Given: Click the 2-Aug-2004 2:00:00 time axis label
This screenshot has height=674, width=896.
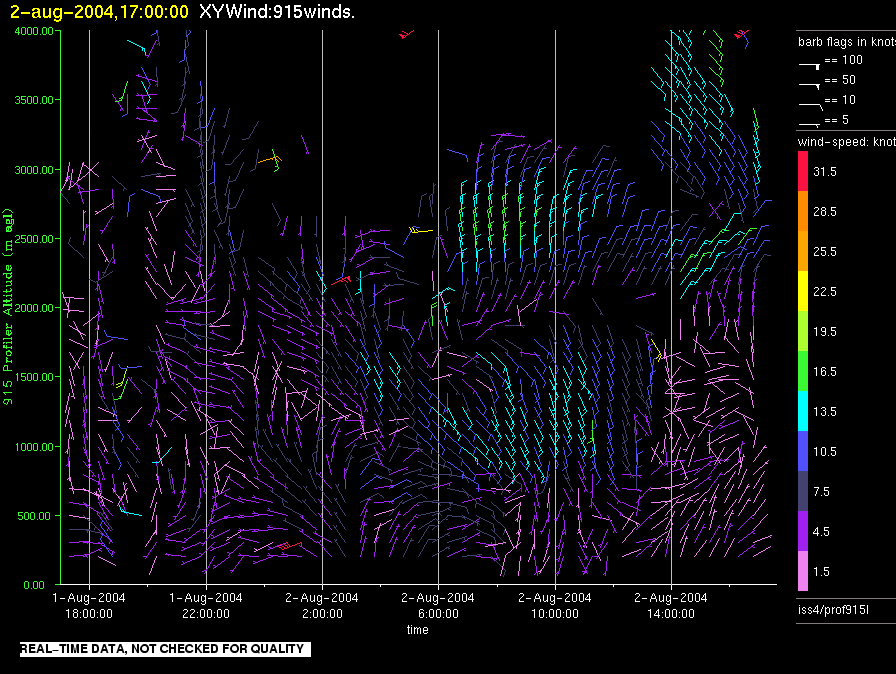Looking at the screenshot, I should pyautogui.click(x=322, y=605).
